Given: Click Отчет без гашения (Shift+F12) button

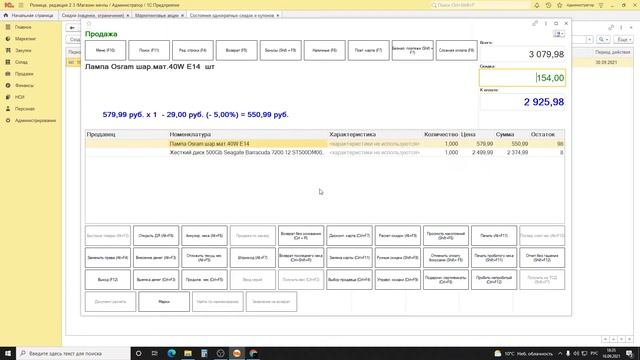Looking at the screenshot, I should (542, 258).
